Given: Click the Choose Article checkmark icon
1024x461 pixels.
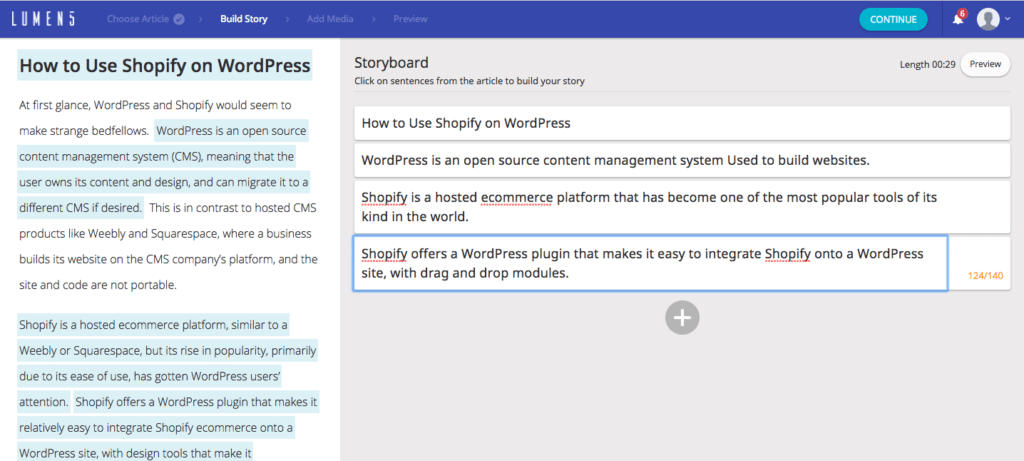Looking at the screenshot, I should pos(179,19).
